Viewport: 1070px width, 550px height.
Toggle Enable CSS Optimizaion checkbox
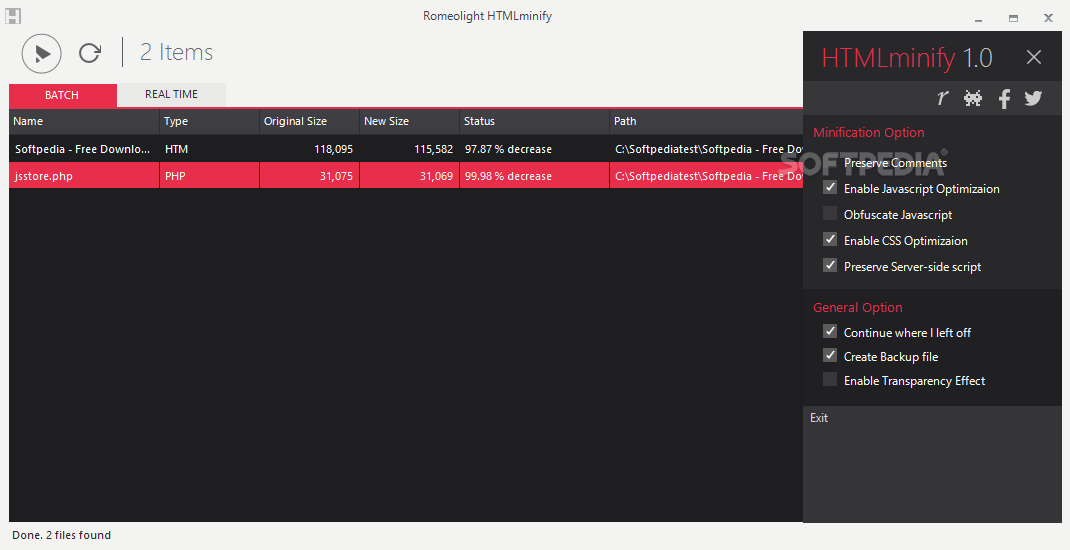point(830,240)
